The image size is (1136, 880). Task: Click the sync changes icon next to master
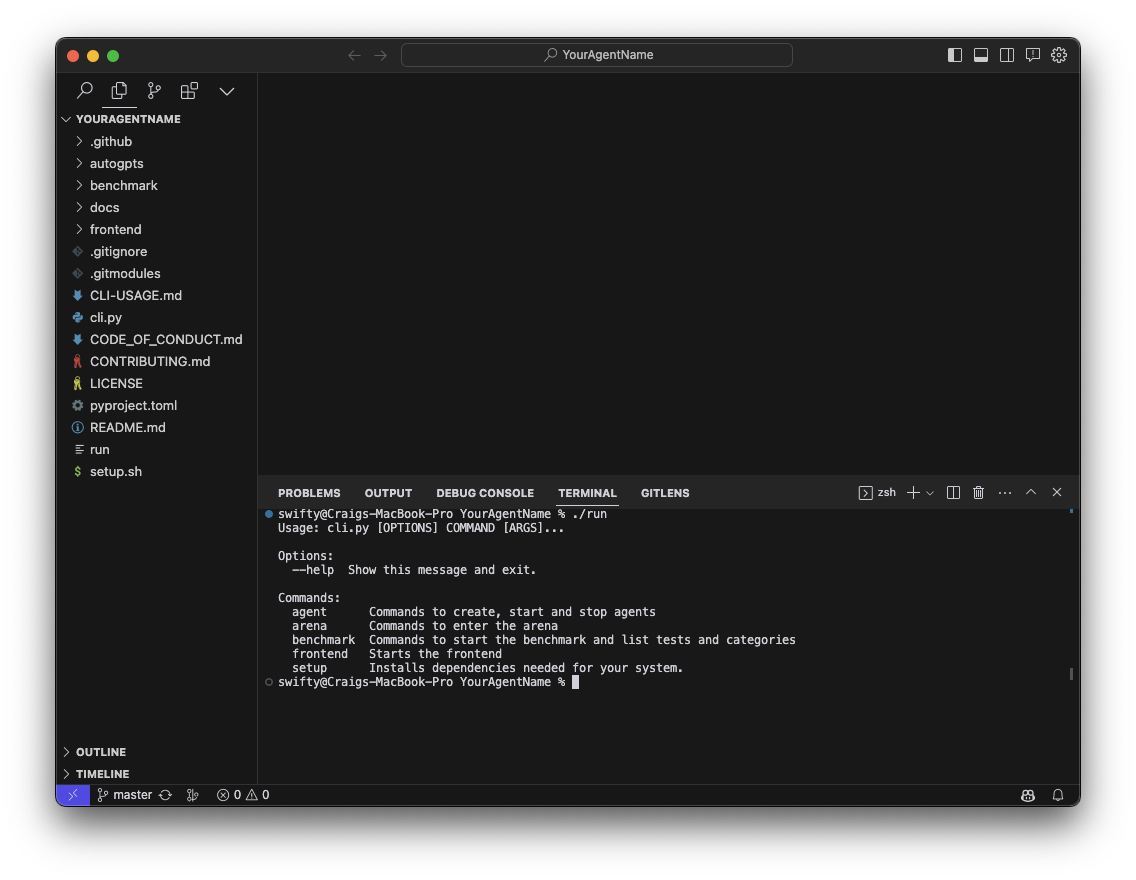pos(163,794)
